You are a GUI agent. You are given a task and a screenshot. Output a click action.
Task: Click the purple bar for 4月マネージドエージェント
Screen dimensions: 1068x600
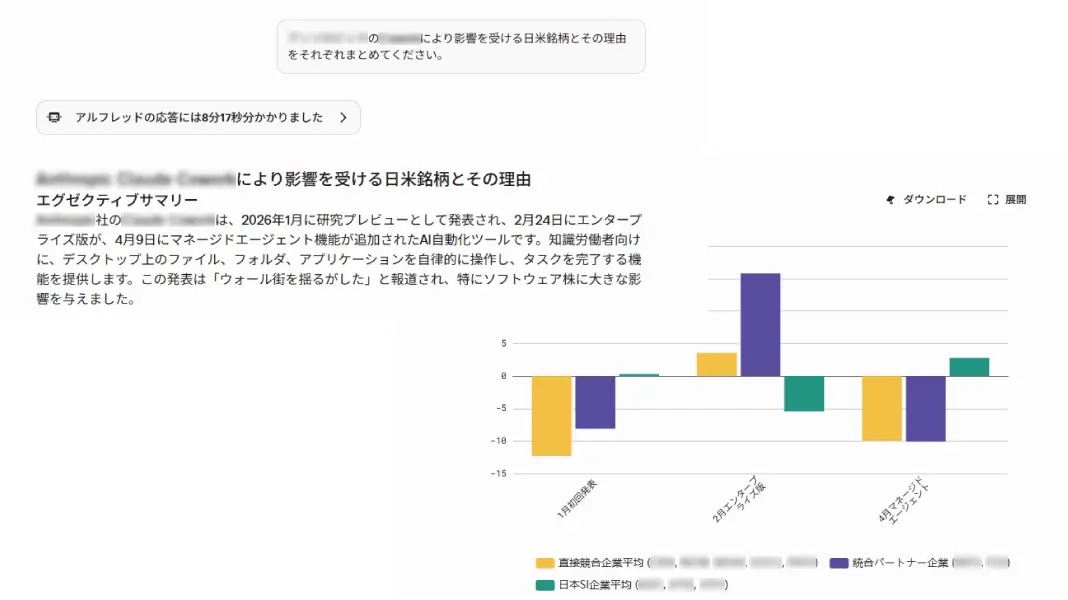(x=926, y=409)
